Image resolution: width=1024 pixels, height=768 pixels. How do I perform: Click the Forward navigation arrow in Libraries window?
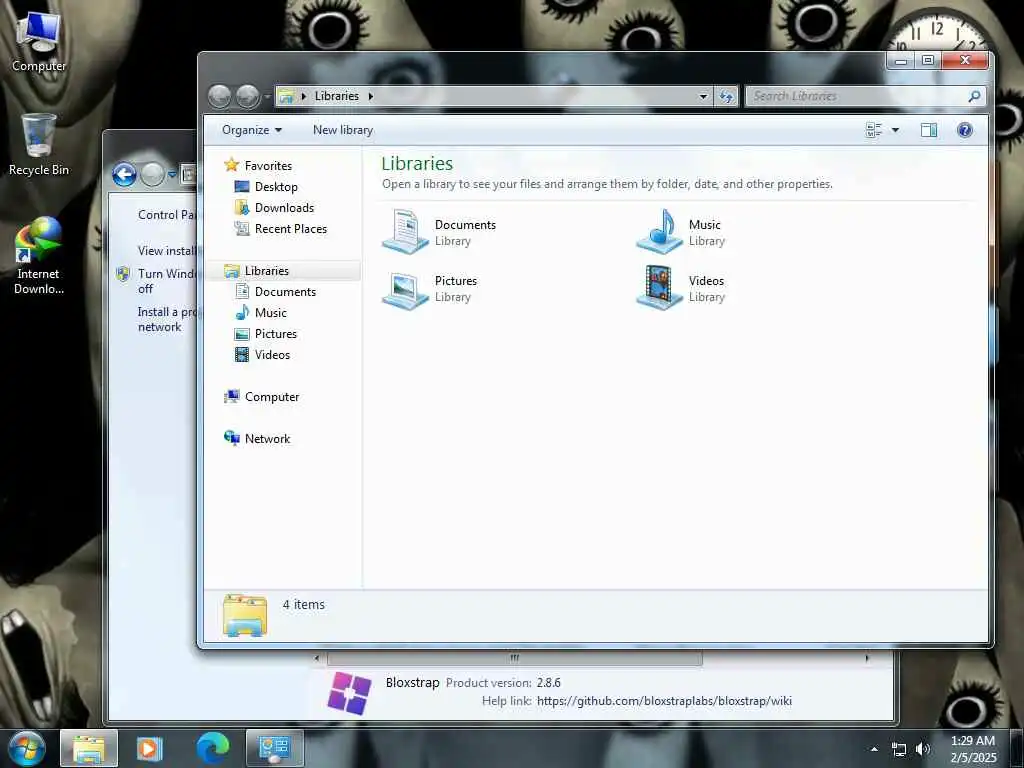click(x=248, y=97)
